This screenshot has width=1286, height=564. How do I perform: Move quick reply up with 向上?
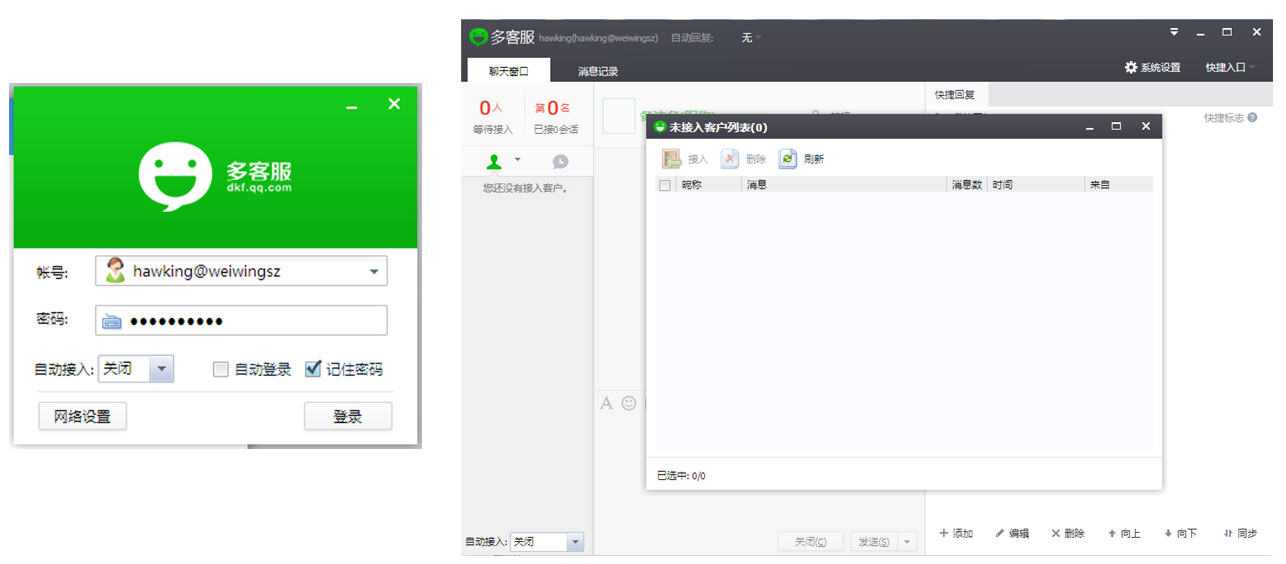pos(1124,533)
